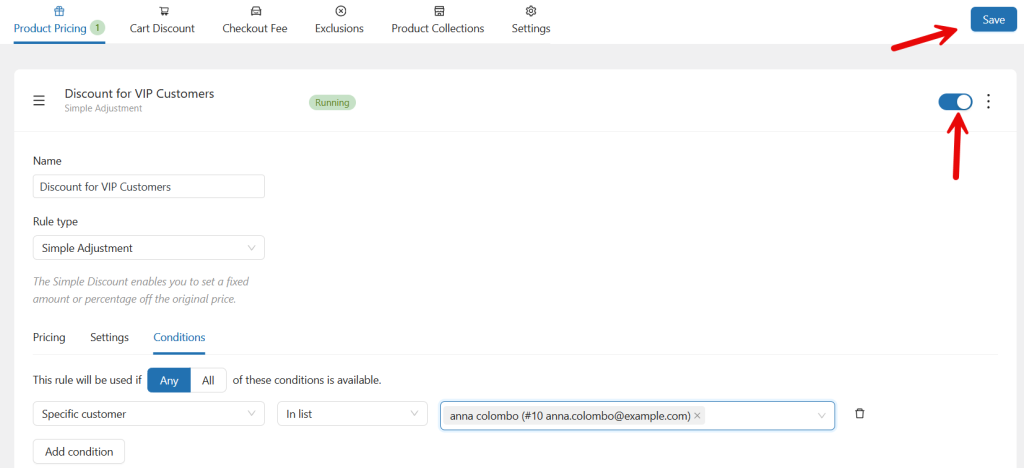Remove anna colombo from the customer list
This screenshot has height=468, width=1024.
(x=697, y=415)
